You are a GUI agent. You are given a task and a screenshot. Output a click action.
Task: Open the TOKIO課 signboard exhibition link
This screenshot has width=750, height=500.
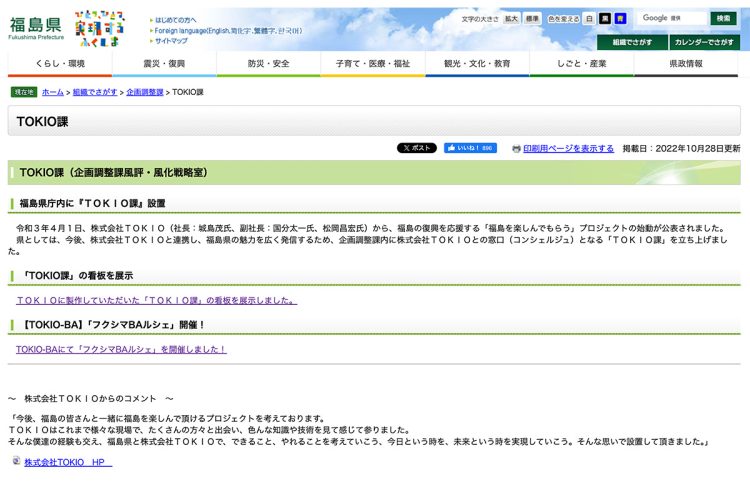pyautogui.click(x=156, y=300)
